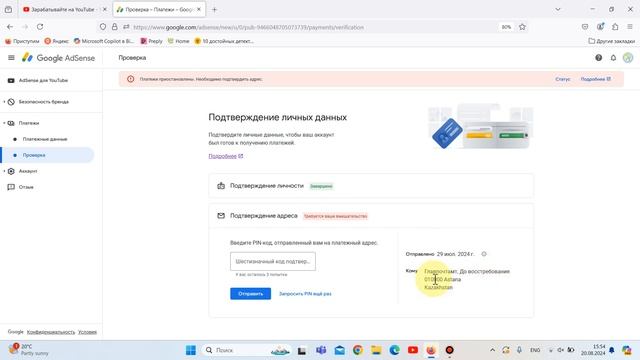The width and height of the screenshot is (640, 360).
Task: Open YouTube app from the taskbar
Action: pyautogui.click(x=413, y=350)
